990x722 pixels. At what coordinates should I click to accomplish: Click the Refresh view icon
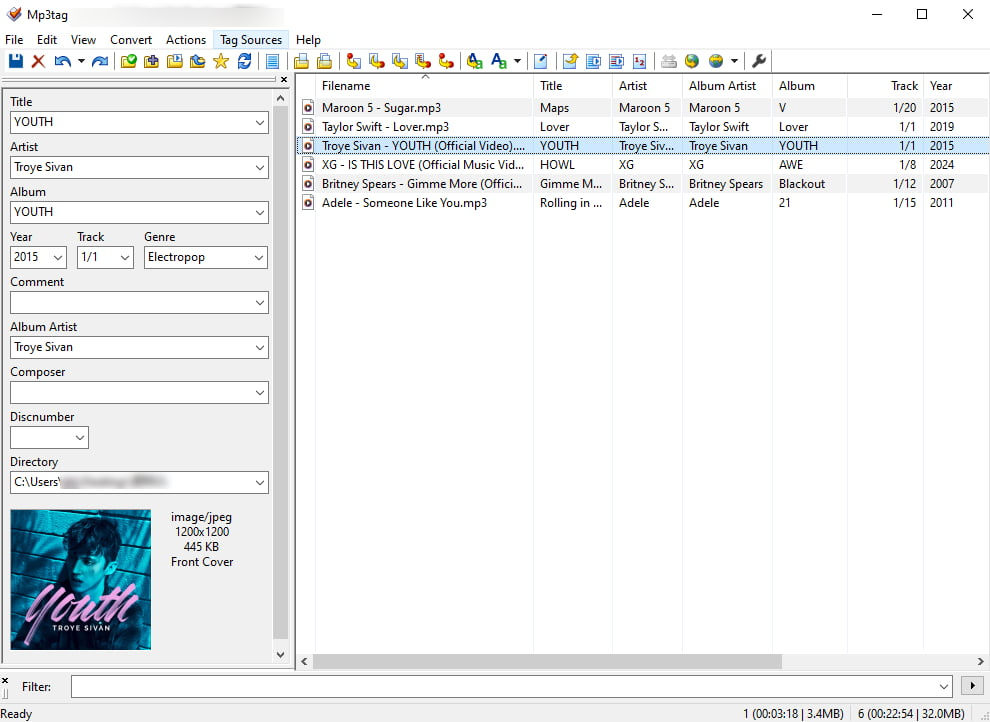click(x=245, y=62)
